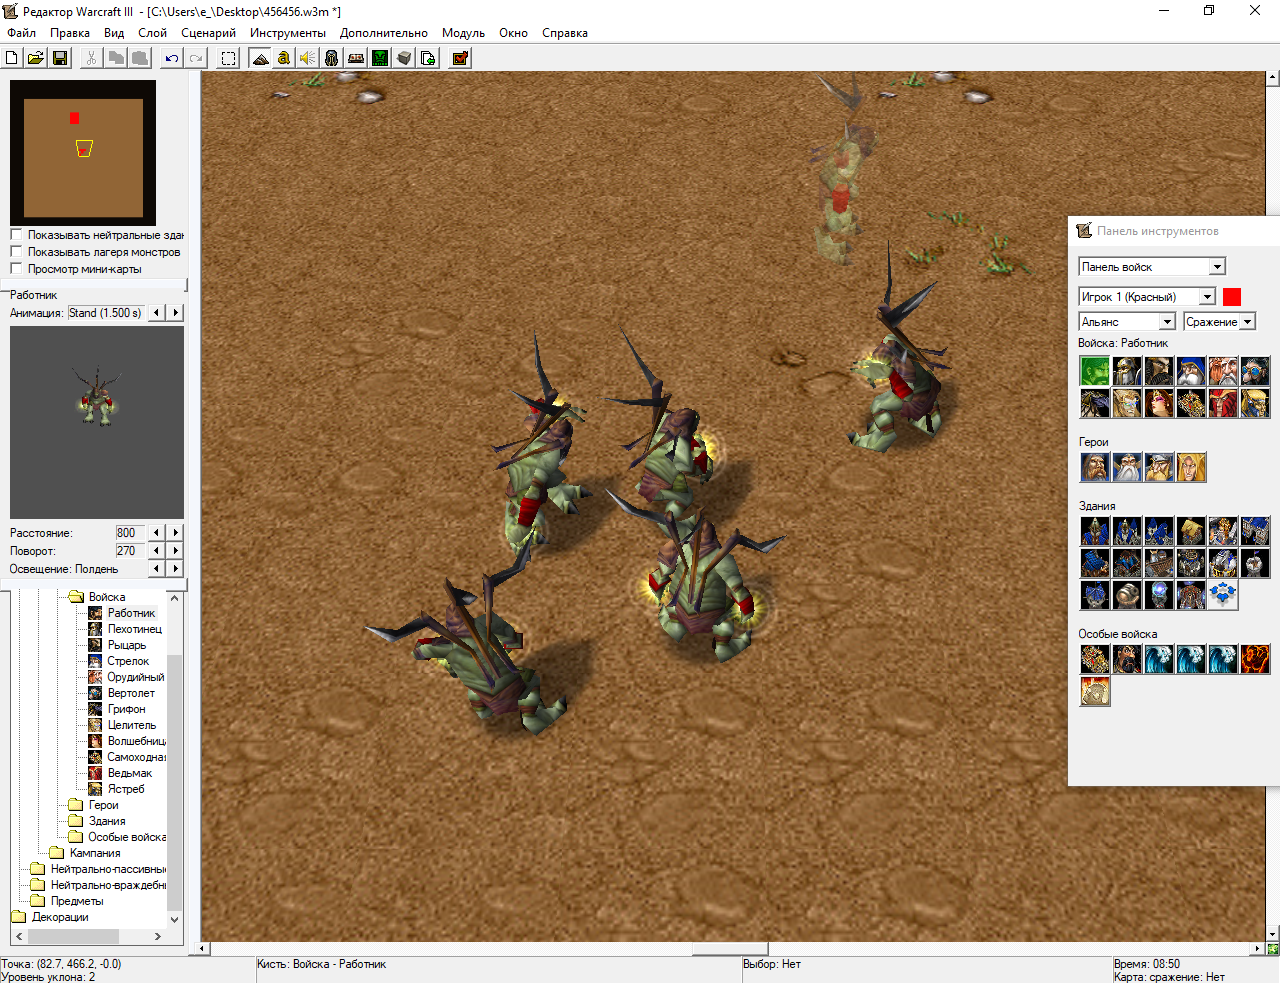This screenshot has height=984, width=1280.
Task: Select the Archmage hero portrait
Action: (1127, 467)
